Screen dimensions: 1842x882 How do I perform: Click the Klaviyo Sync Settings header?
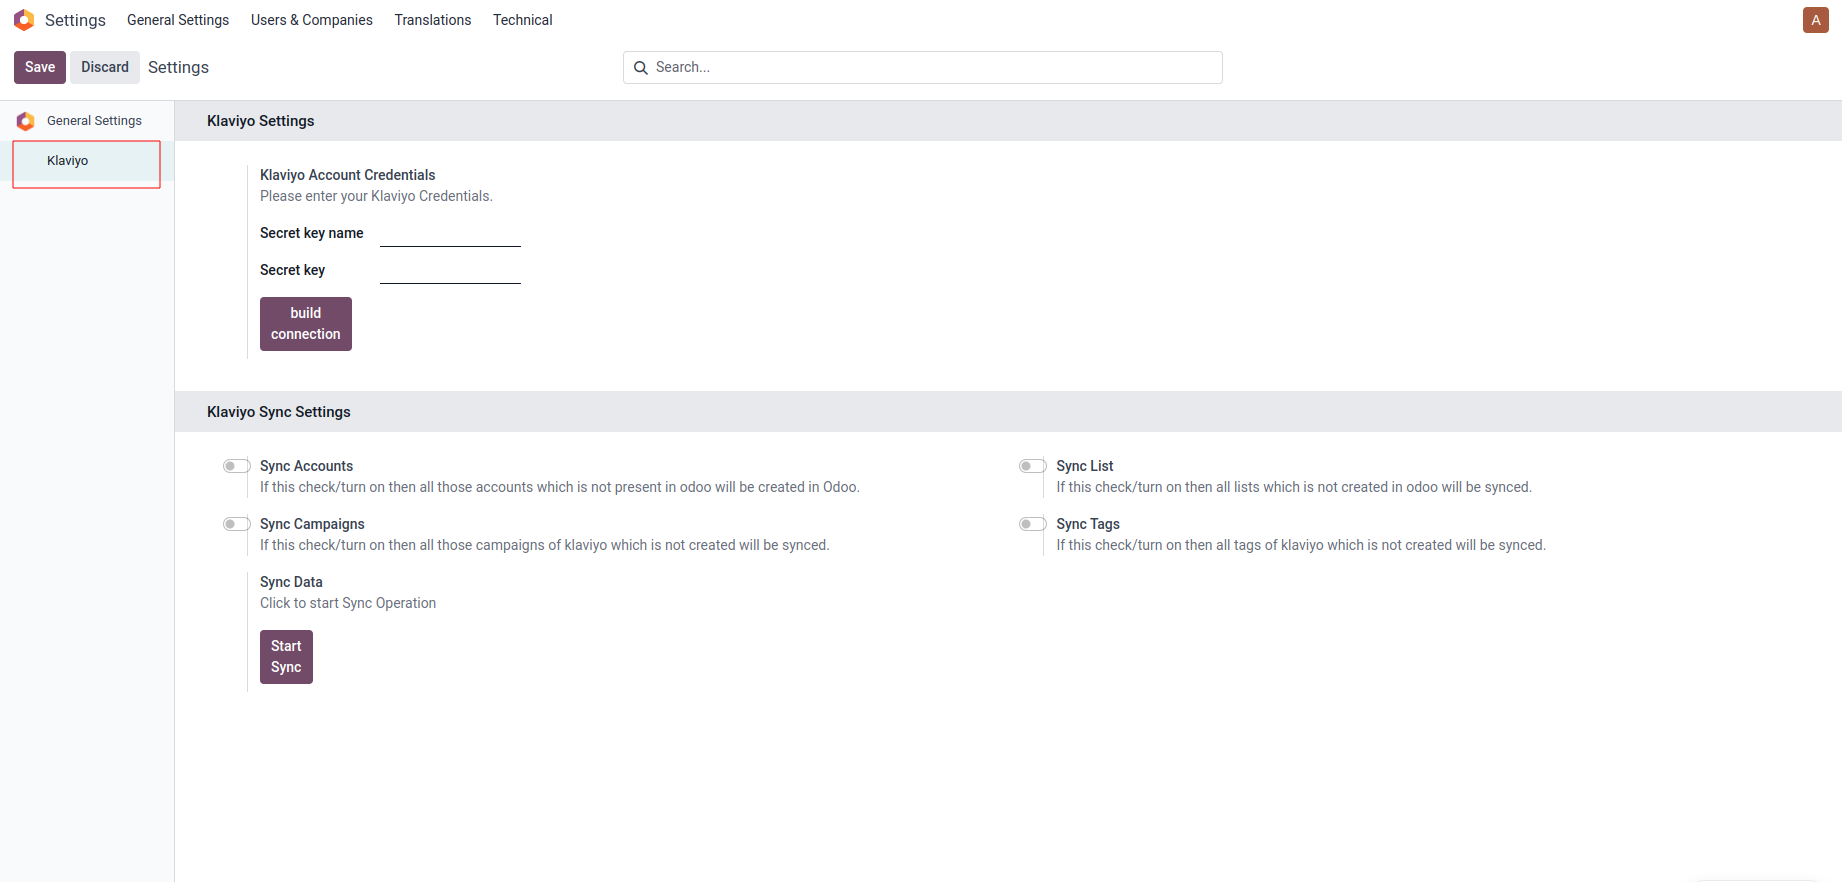(279, 412)
